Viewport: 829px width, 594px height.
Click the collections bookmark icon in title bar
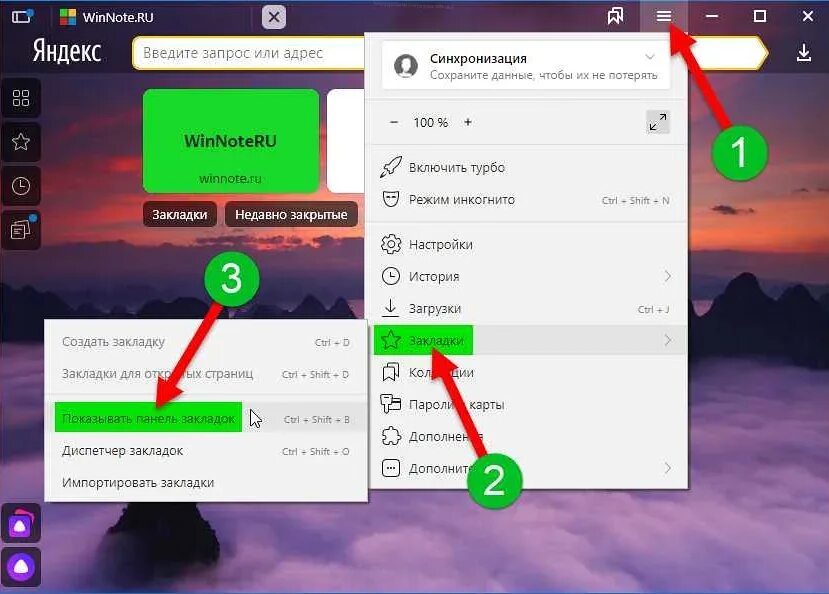615,16
